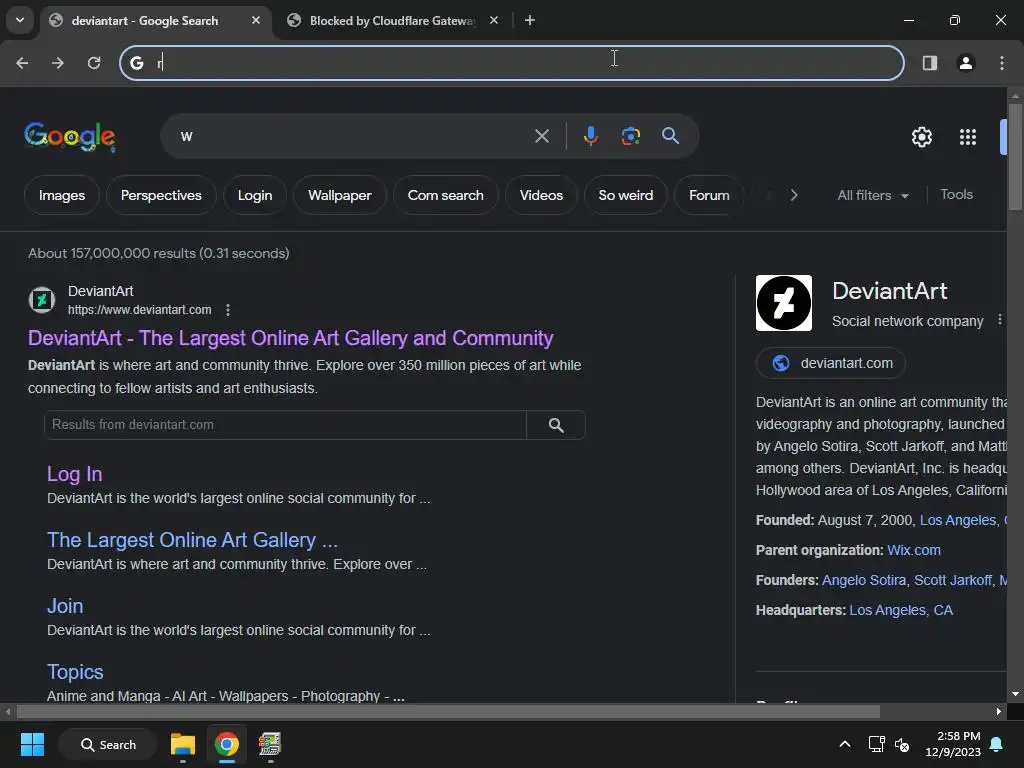Select the Perspectives filter chip

click(161, 195)
